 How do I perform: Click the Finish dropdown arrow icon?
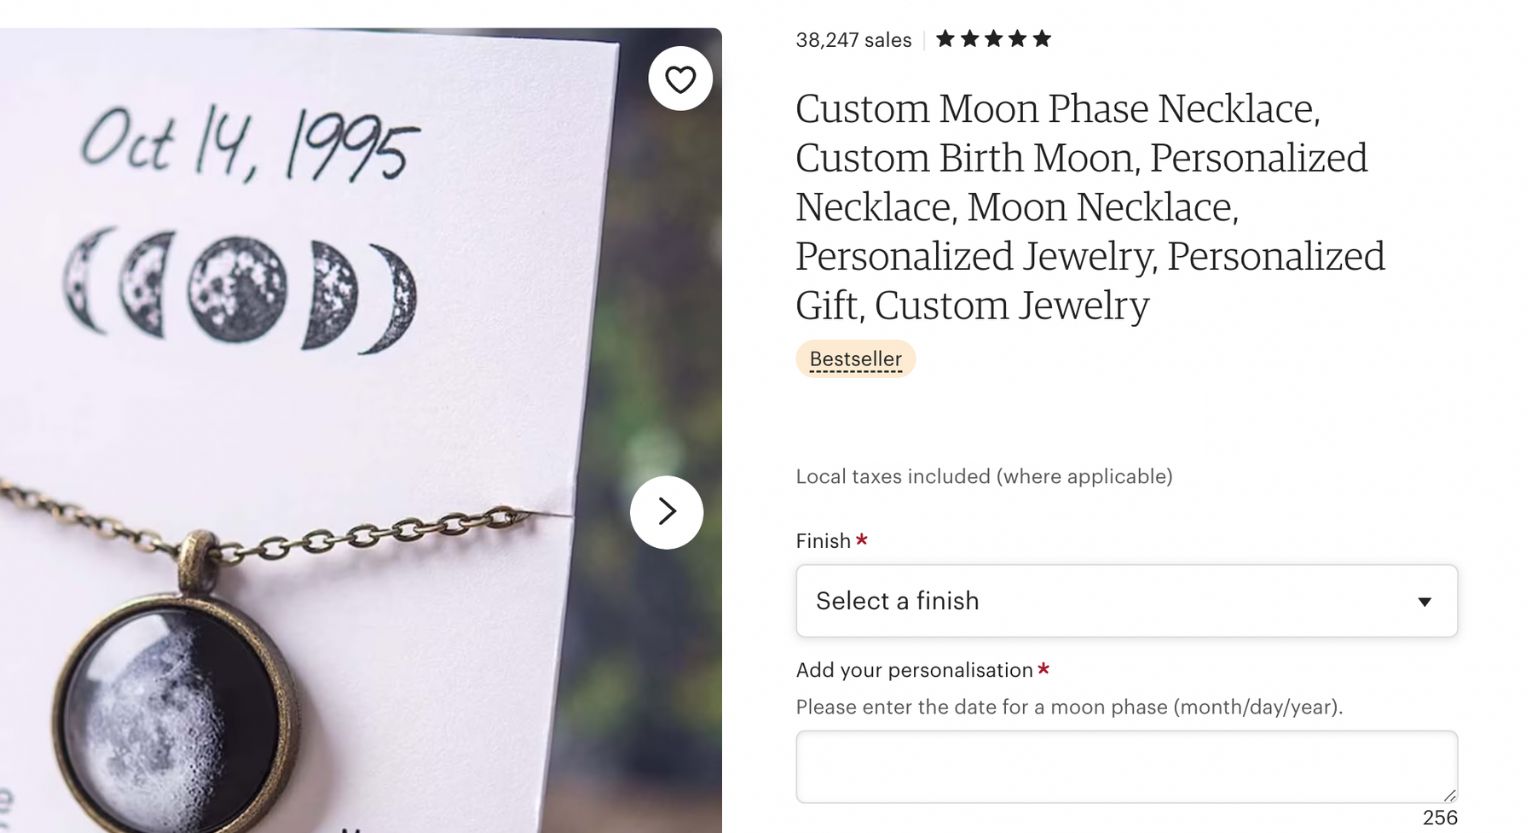tap(1424, 601)
